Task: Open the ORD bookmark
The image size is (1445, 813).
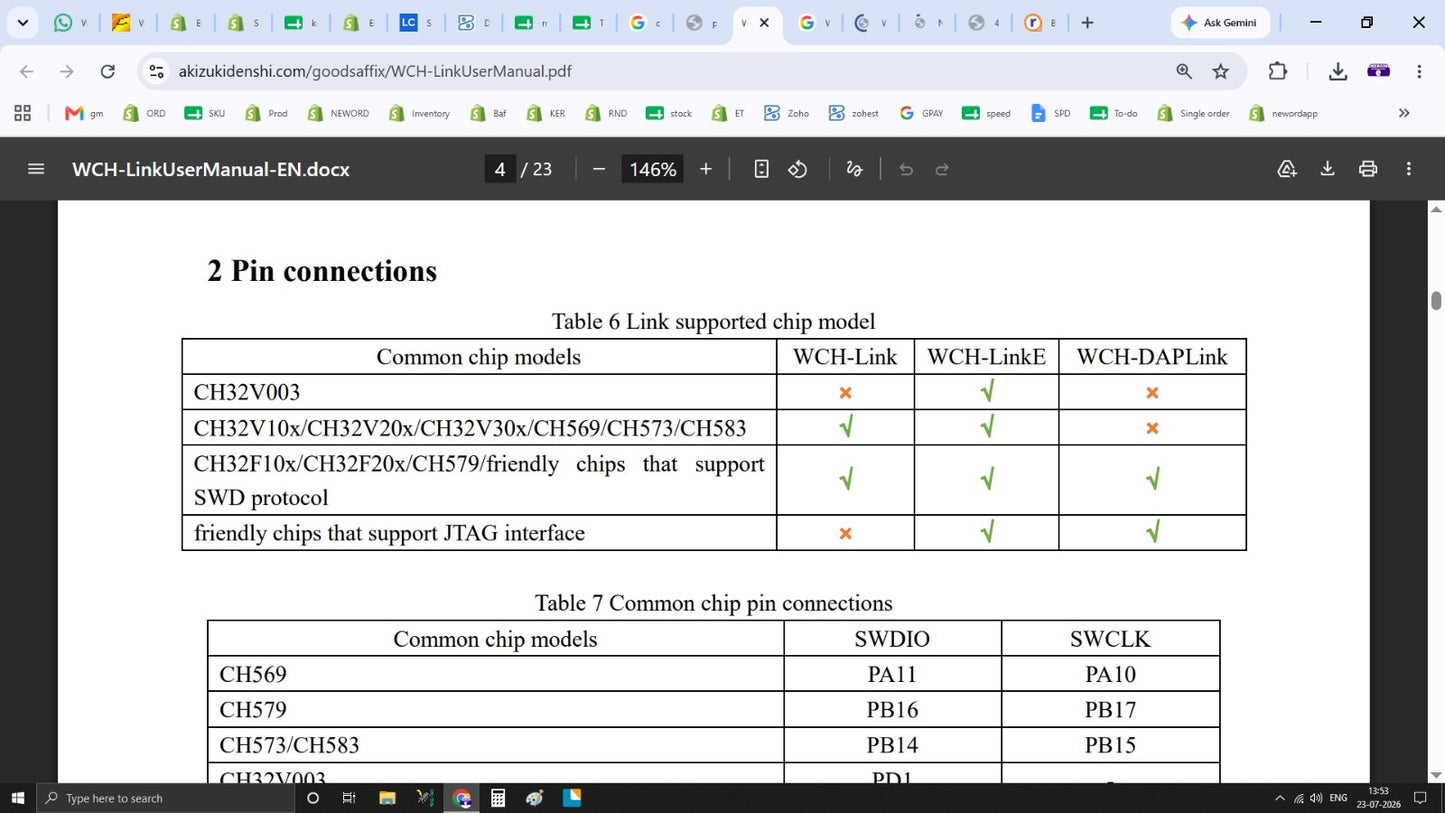Action: click(144, 113)
